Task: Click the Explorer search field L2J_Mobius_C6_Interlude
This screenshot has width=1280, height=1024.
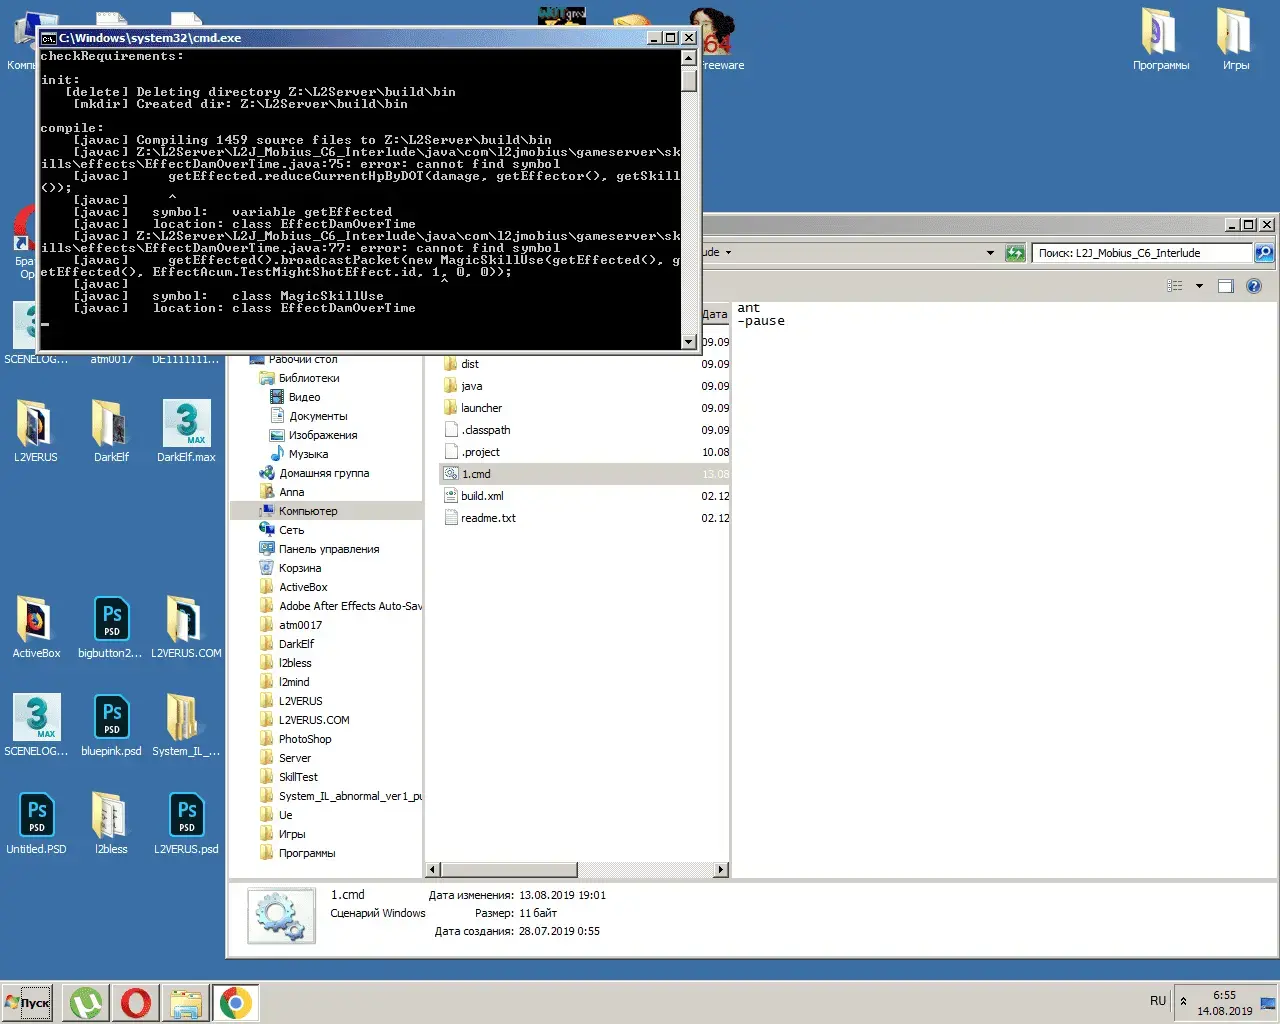Action: (1142, 253)
